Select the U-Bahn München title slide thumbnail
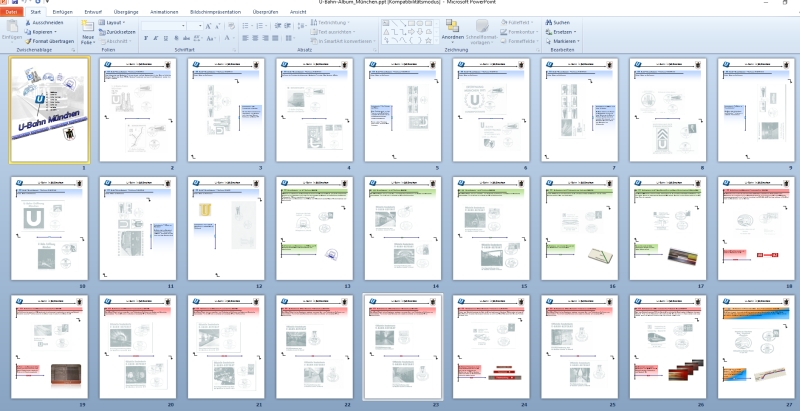Viewport: 800px width, 411px height. pos(49,109)
